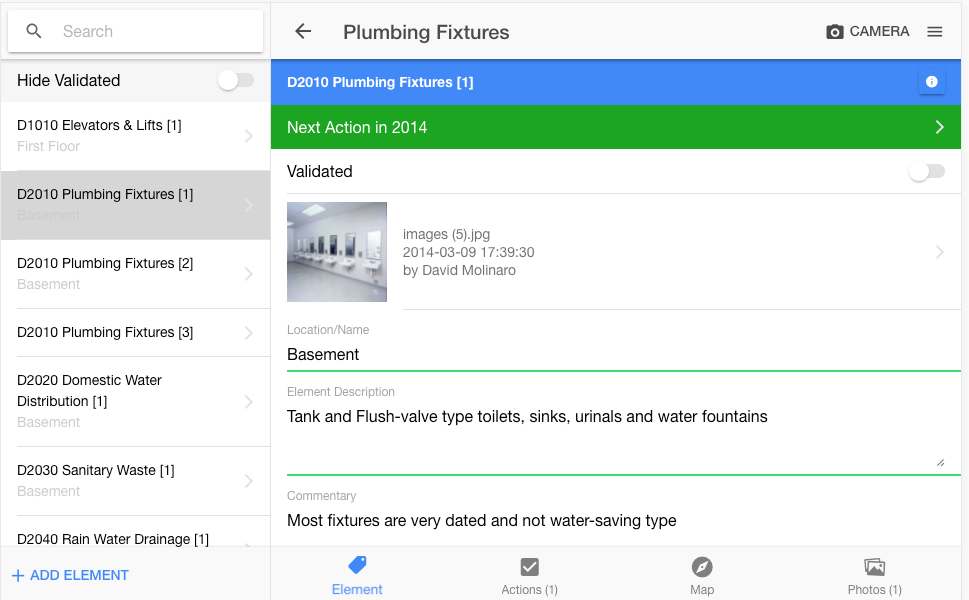Click the ADD ELEMENT button
This screenshot has width=969, height=600.
pyautogui.click(x=70, y=575)
